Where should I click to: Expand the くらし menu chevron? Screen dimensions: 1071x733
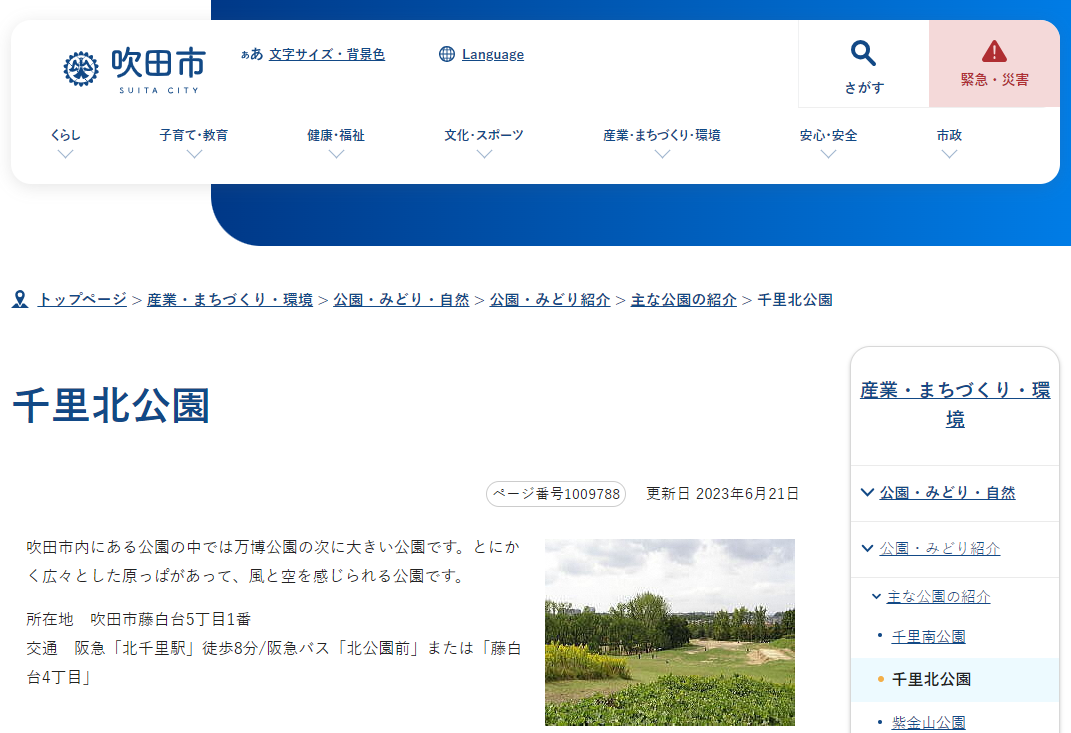(65, 153)
